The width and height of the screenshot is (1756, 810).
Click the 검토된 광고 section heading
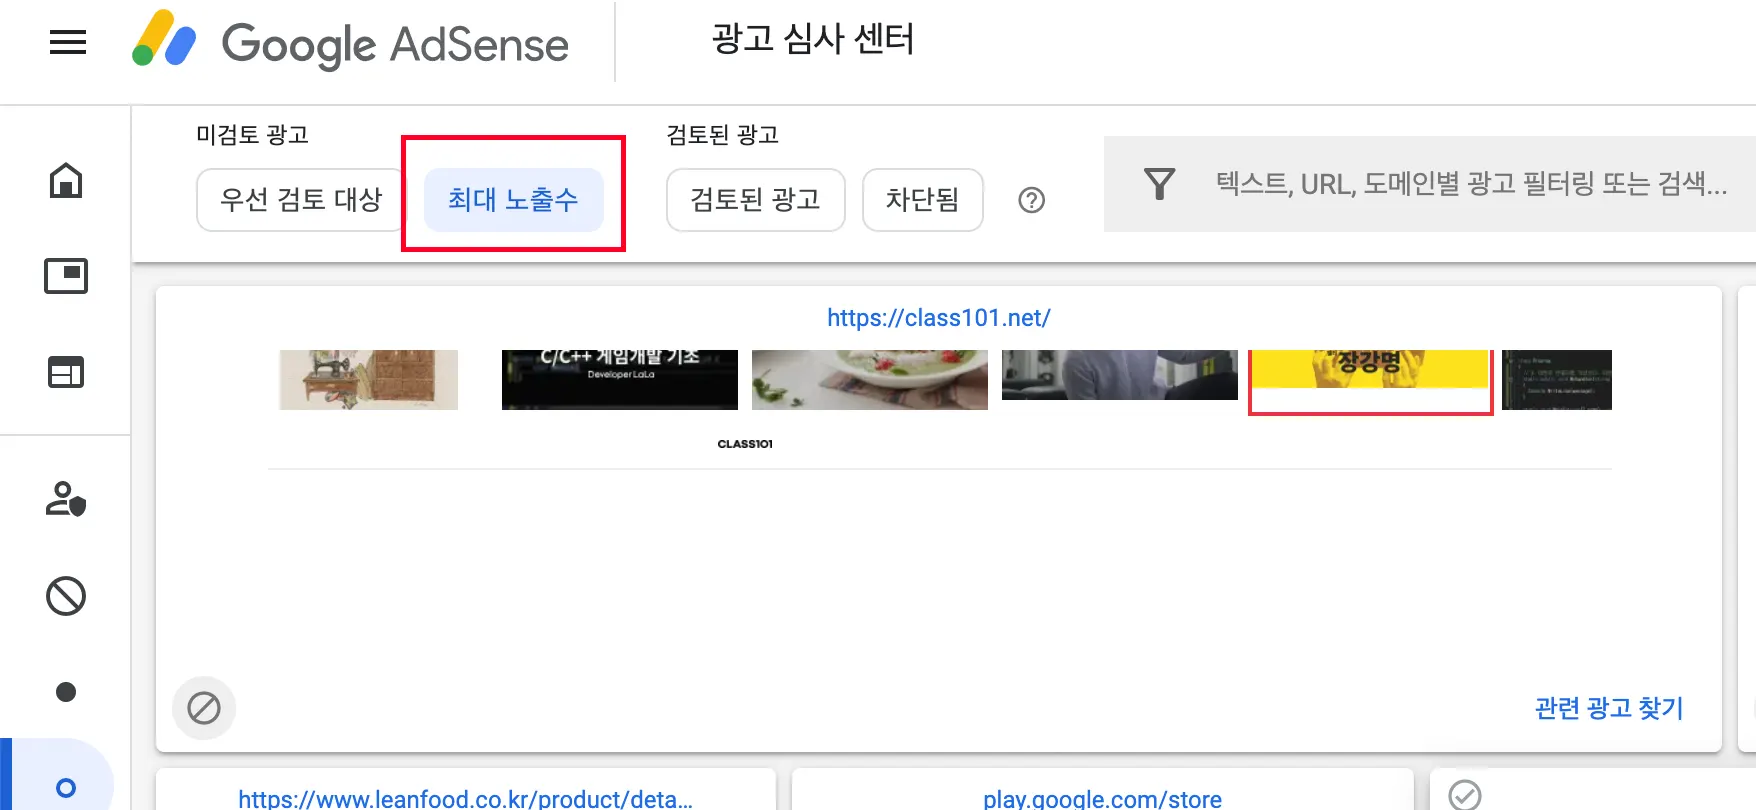coord(723,135)
